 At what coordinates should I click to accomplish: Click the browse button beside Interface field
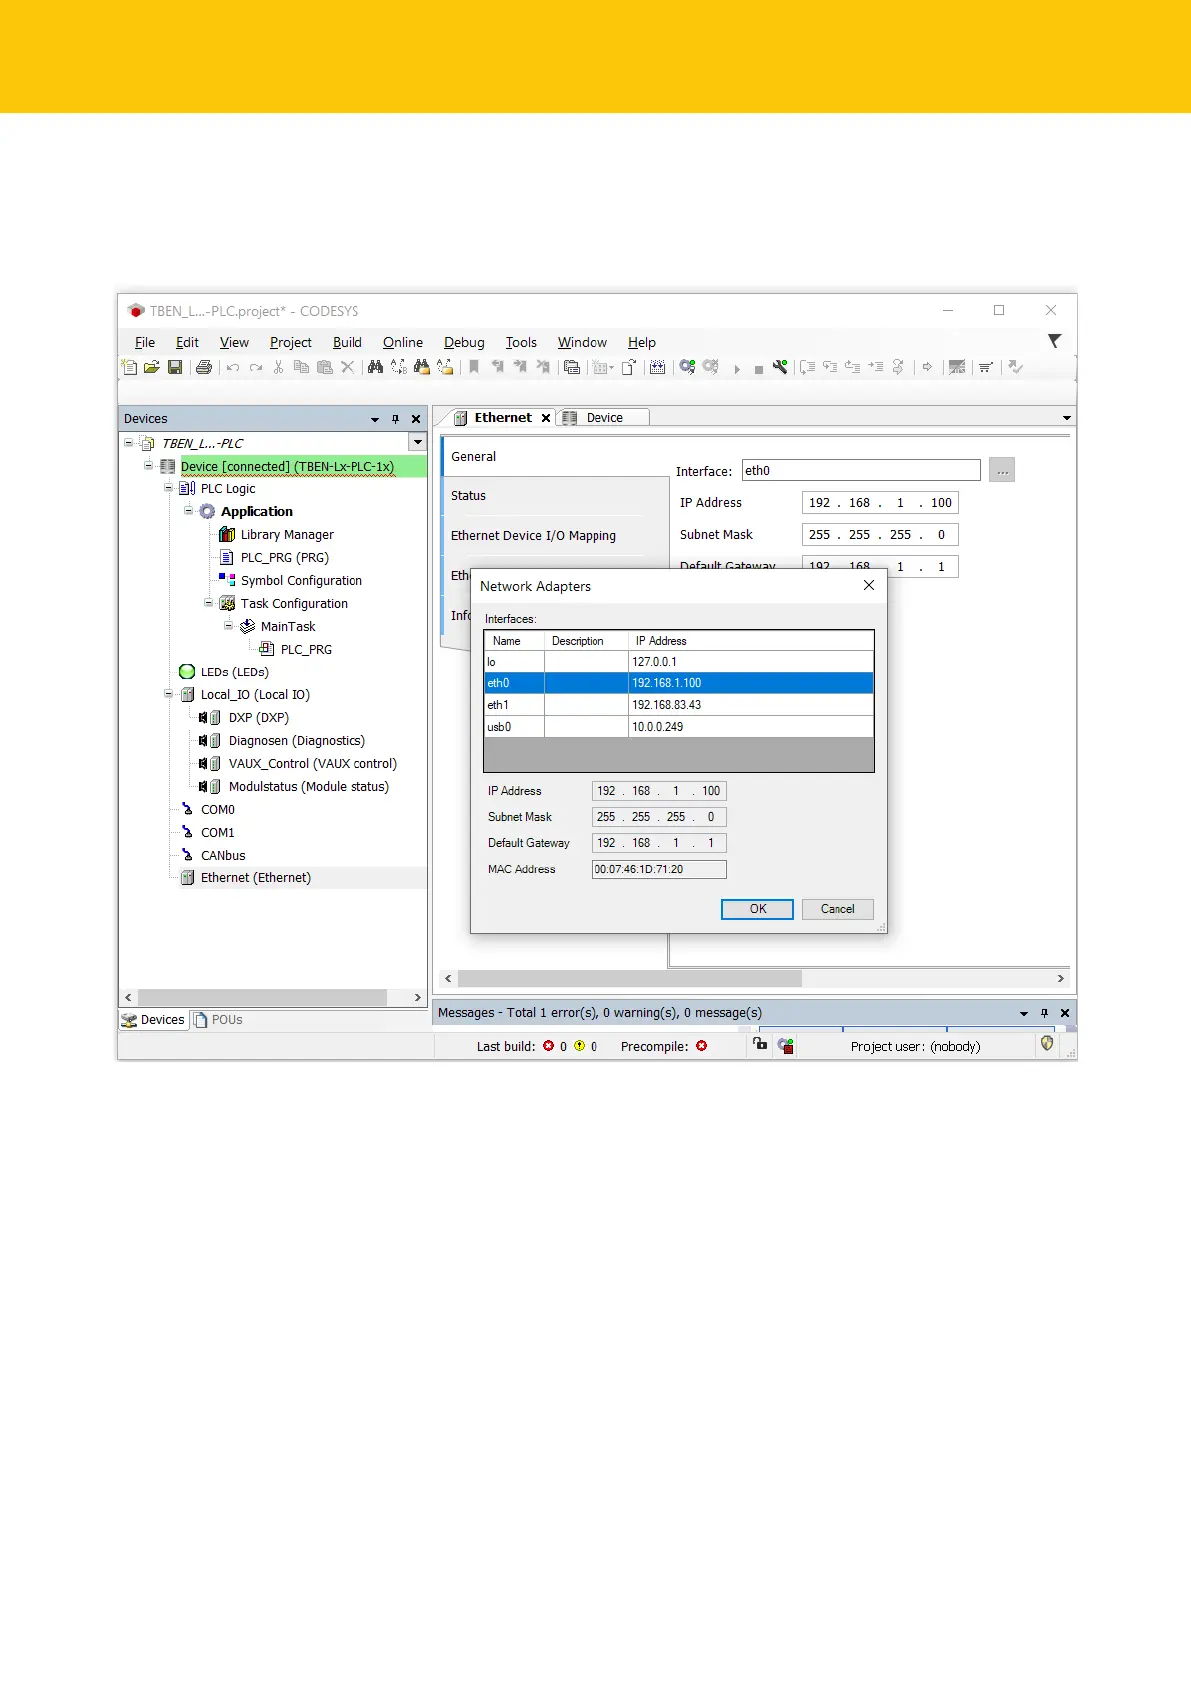(1002, 470)
